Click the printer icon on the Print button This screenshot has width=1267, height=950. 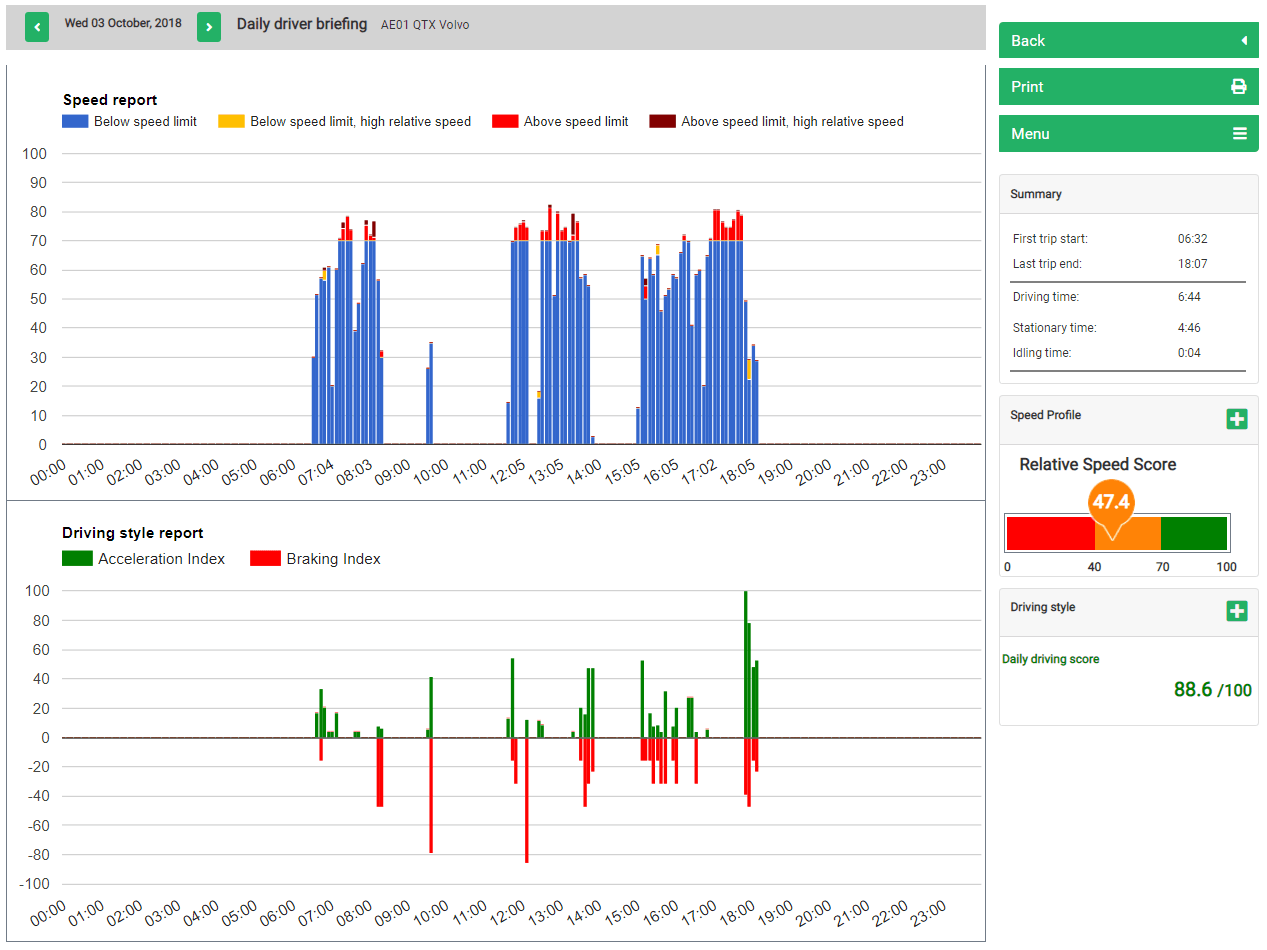click(x=1240, y=87)
